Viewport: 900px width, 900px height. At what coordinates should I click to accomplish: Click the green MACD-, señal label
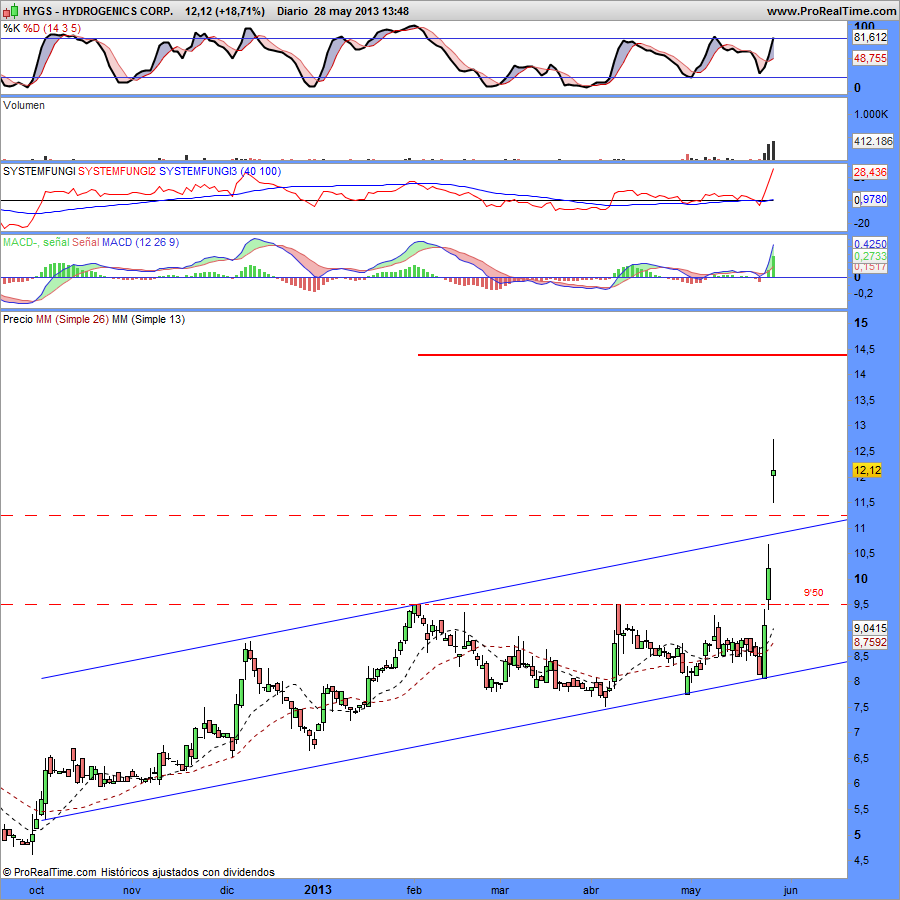[36, 242]
